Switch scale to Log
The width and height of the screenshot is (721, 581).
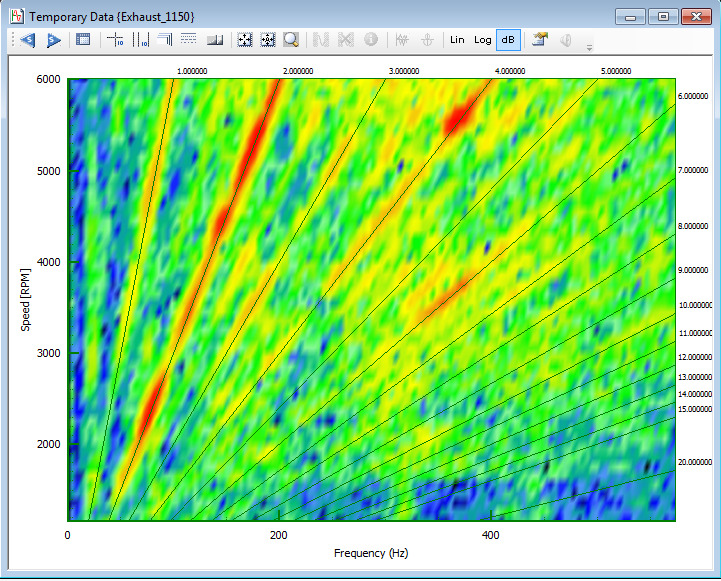483,40
